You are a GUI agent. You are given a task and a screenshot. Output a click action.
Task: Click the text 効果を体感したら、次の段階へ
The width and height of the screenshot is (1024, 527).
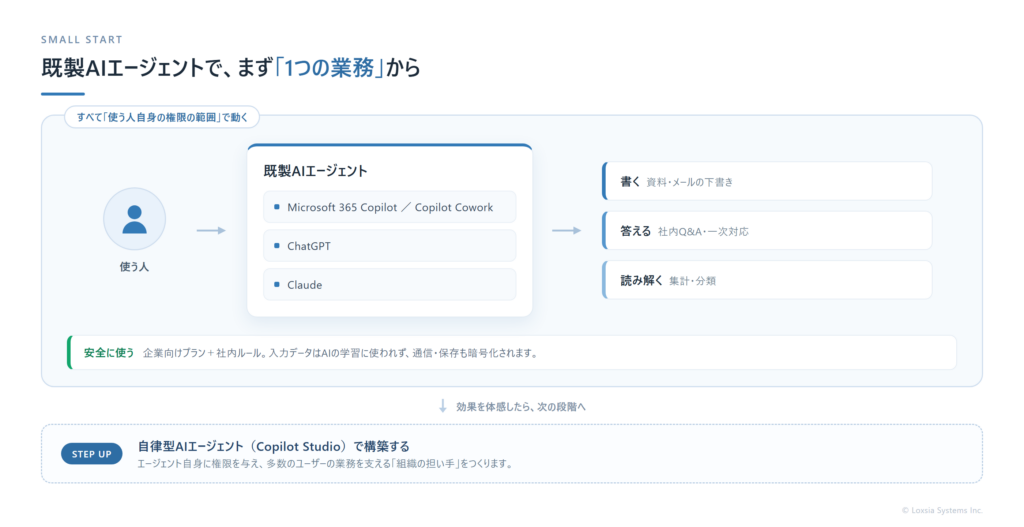coord(520,406)
